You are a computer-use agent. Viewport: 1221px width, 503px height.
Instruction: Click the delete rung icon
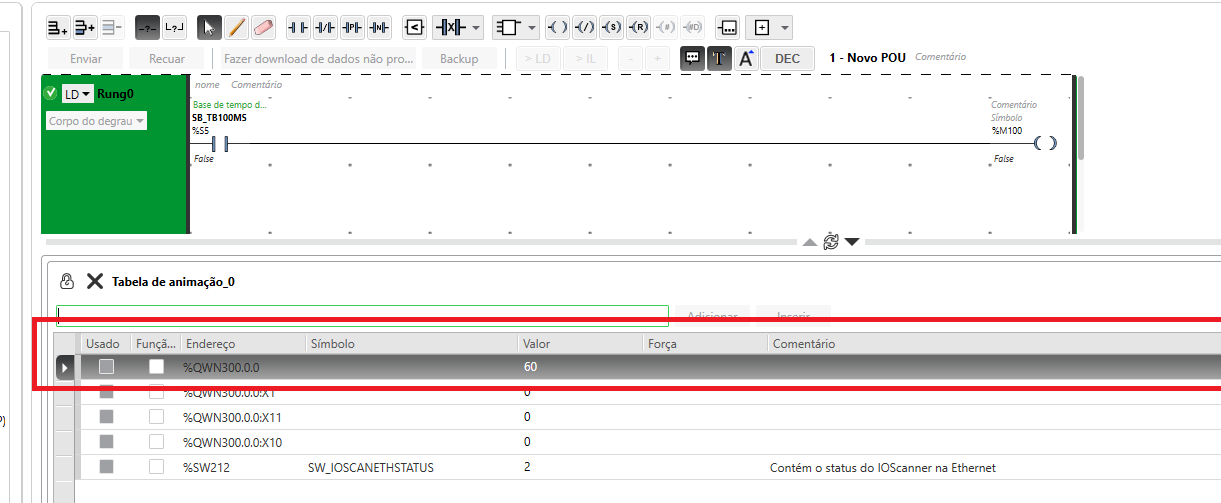[113, 27]
